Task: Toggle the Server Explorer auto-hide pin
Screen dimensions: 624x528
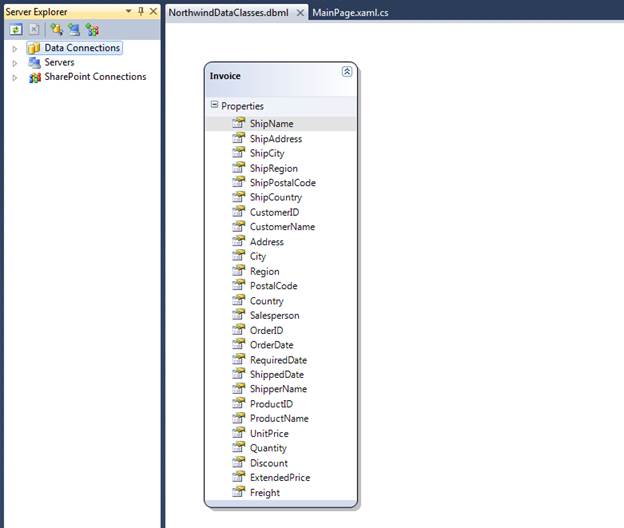Action: [x=140, y=11]
